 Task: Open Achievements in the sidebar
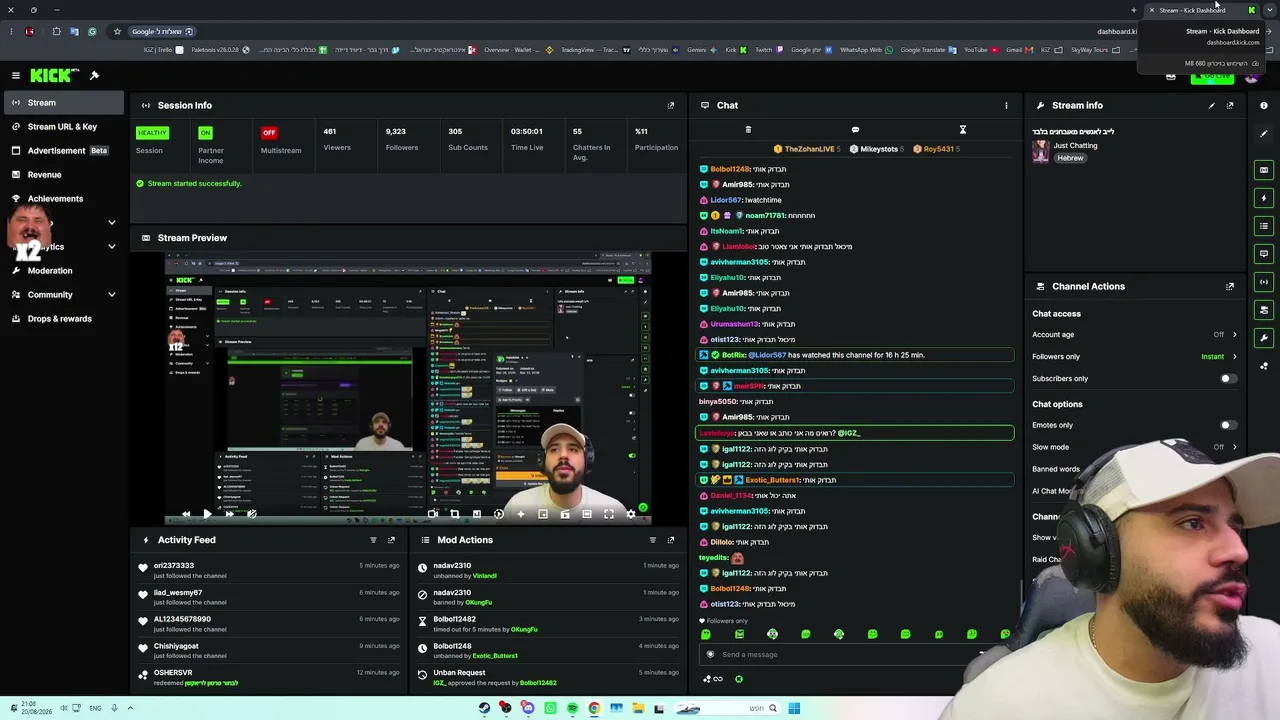[x=63, y=199]
